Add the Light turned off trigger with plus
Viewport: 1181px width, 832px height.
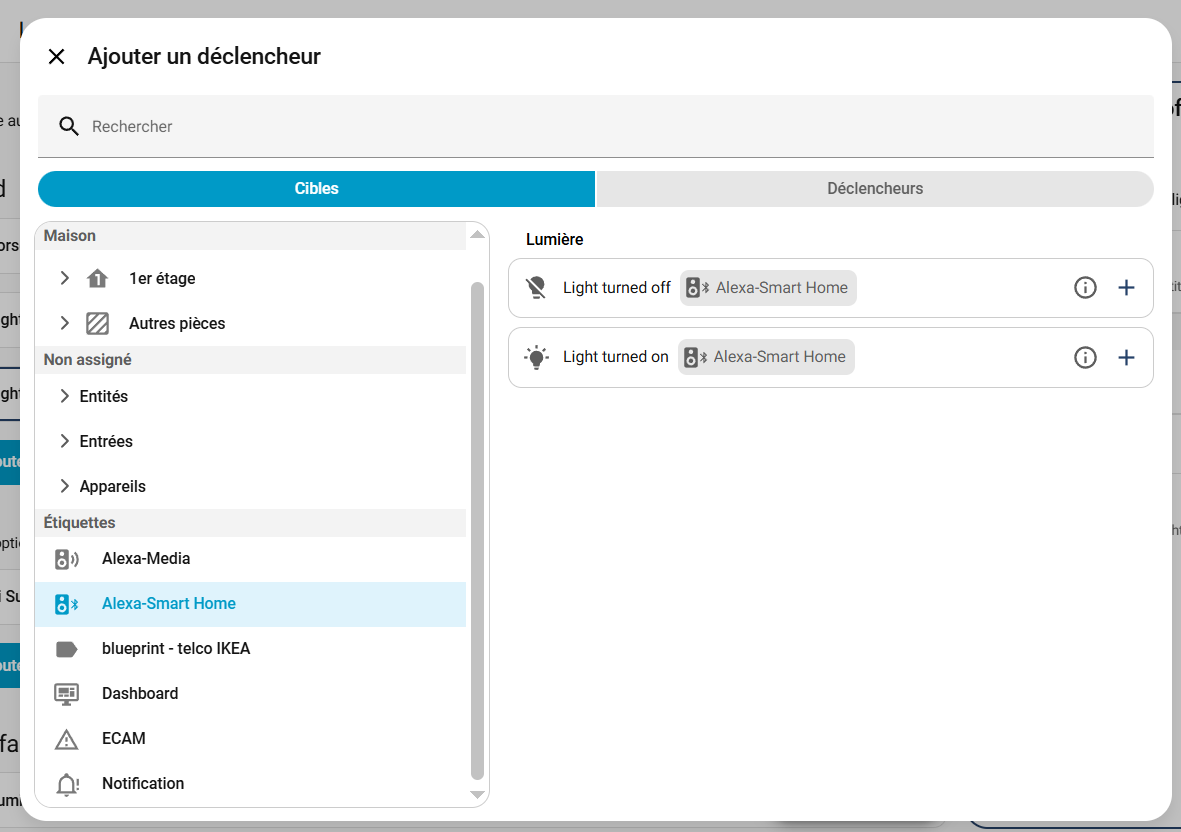(1126, 288)
